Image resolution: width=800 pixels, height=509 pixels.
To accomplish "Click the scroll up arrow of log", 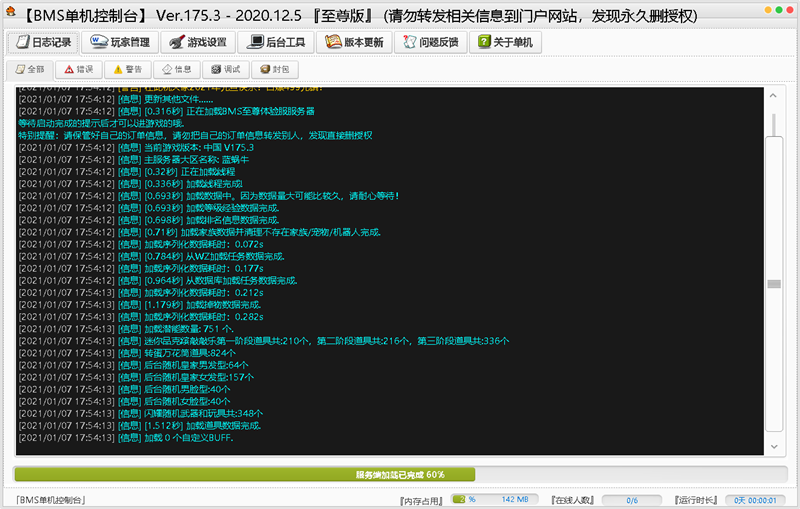I will (x=773, y=95).
